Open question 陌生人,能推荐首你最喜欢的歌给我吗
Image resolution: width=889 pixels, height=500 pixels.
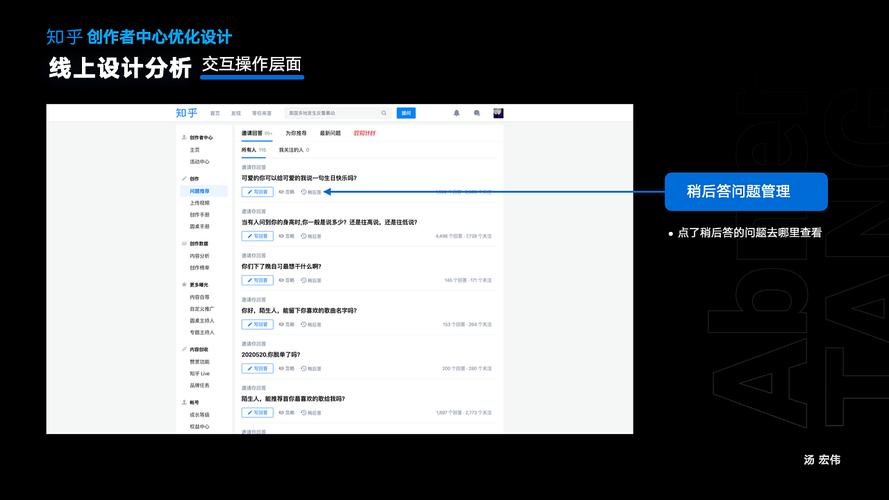pyautogui.click(x=293, y=399)
